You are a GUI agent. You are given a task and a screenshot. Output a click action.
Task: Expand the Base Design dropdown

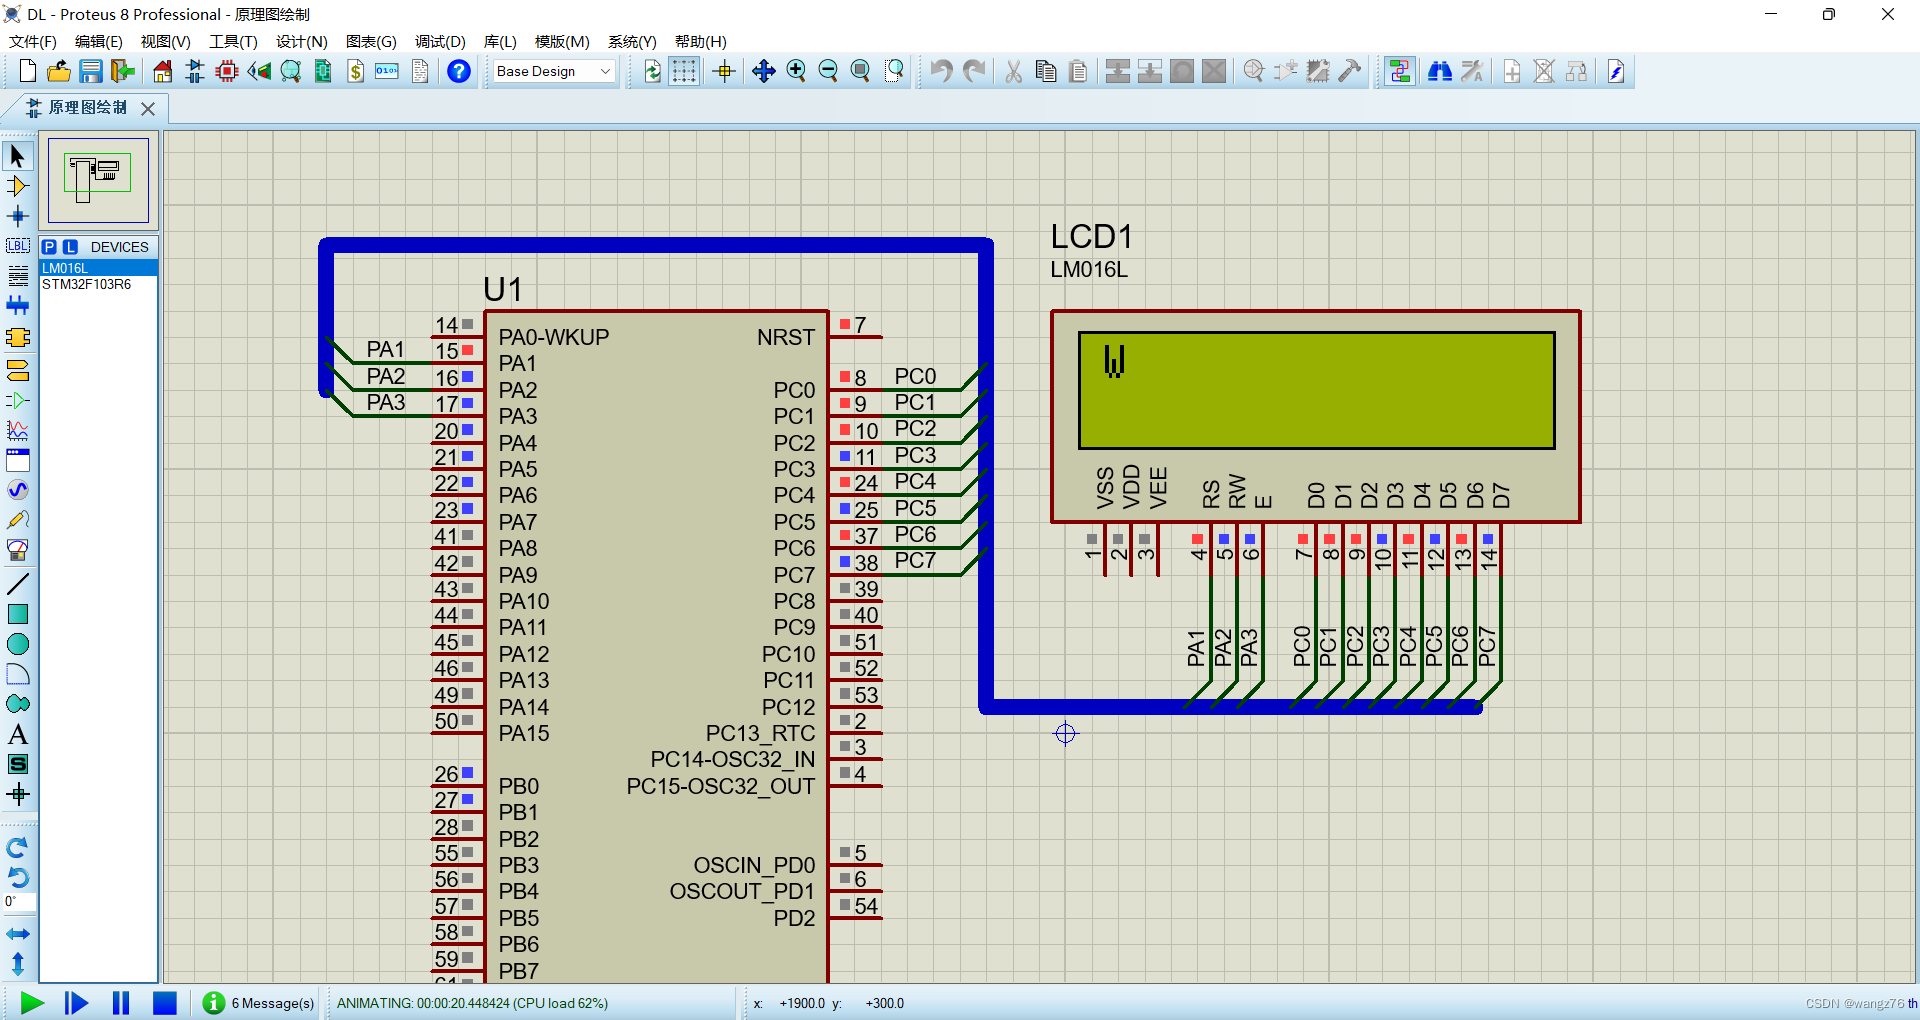pyautogui.click(x=604, y=71)
